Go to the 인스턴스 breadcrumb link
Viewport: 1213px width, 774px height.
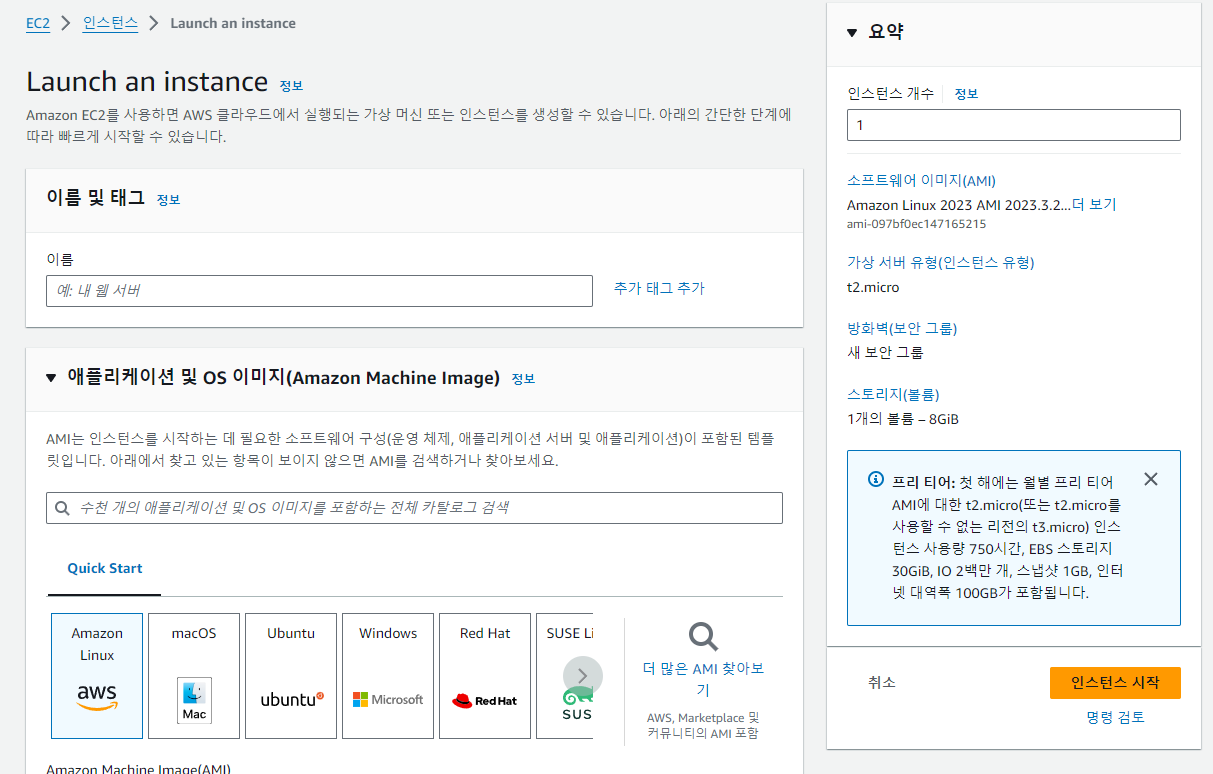click(110, 23)
